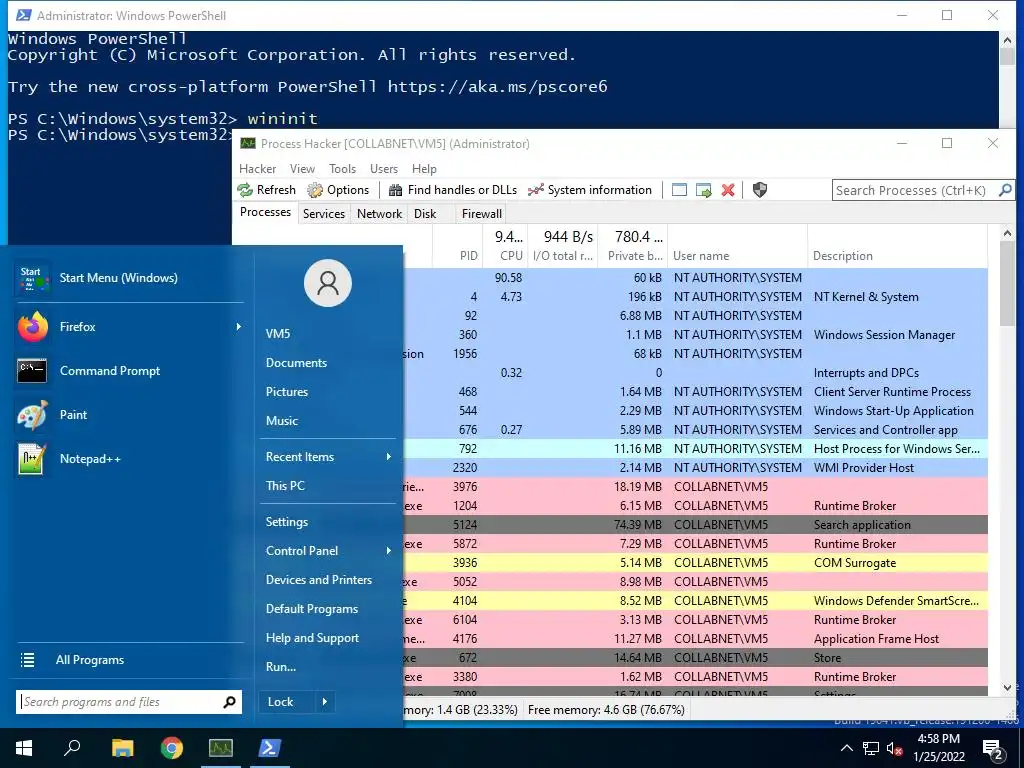Screen dimensions: 1024x768
Task: Open the notification center icon
Action: (994, 750)
